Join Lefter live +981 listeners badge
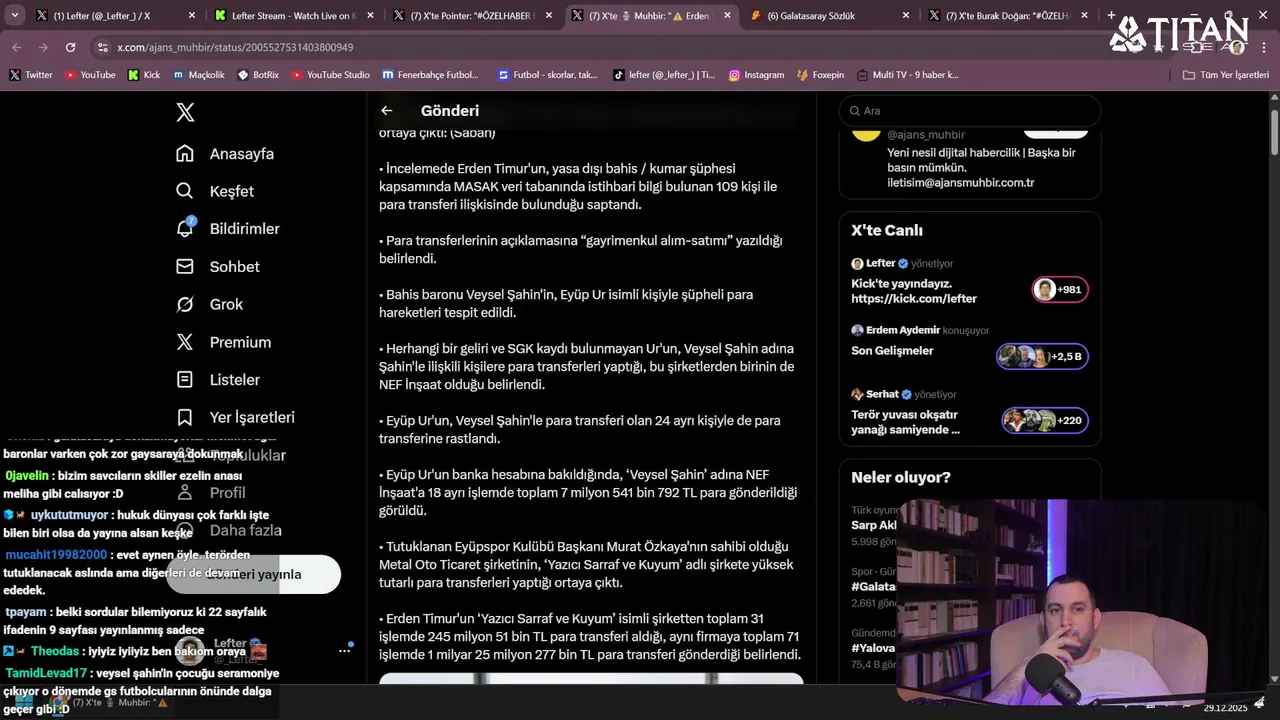 1060,290
